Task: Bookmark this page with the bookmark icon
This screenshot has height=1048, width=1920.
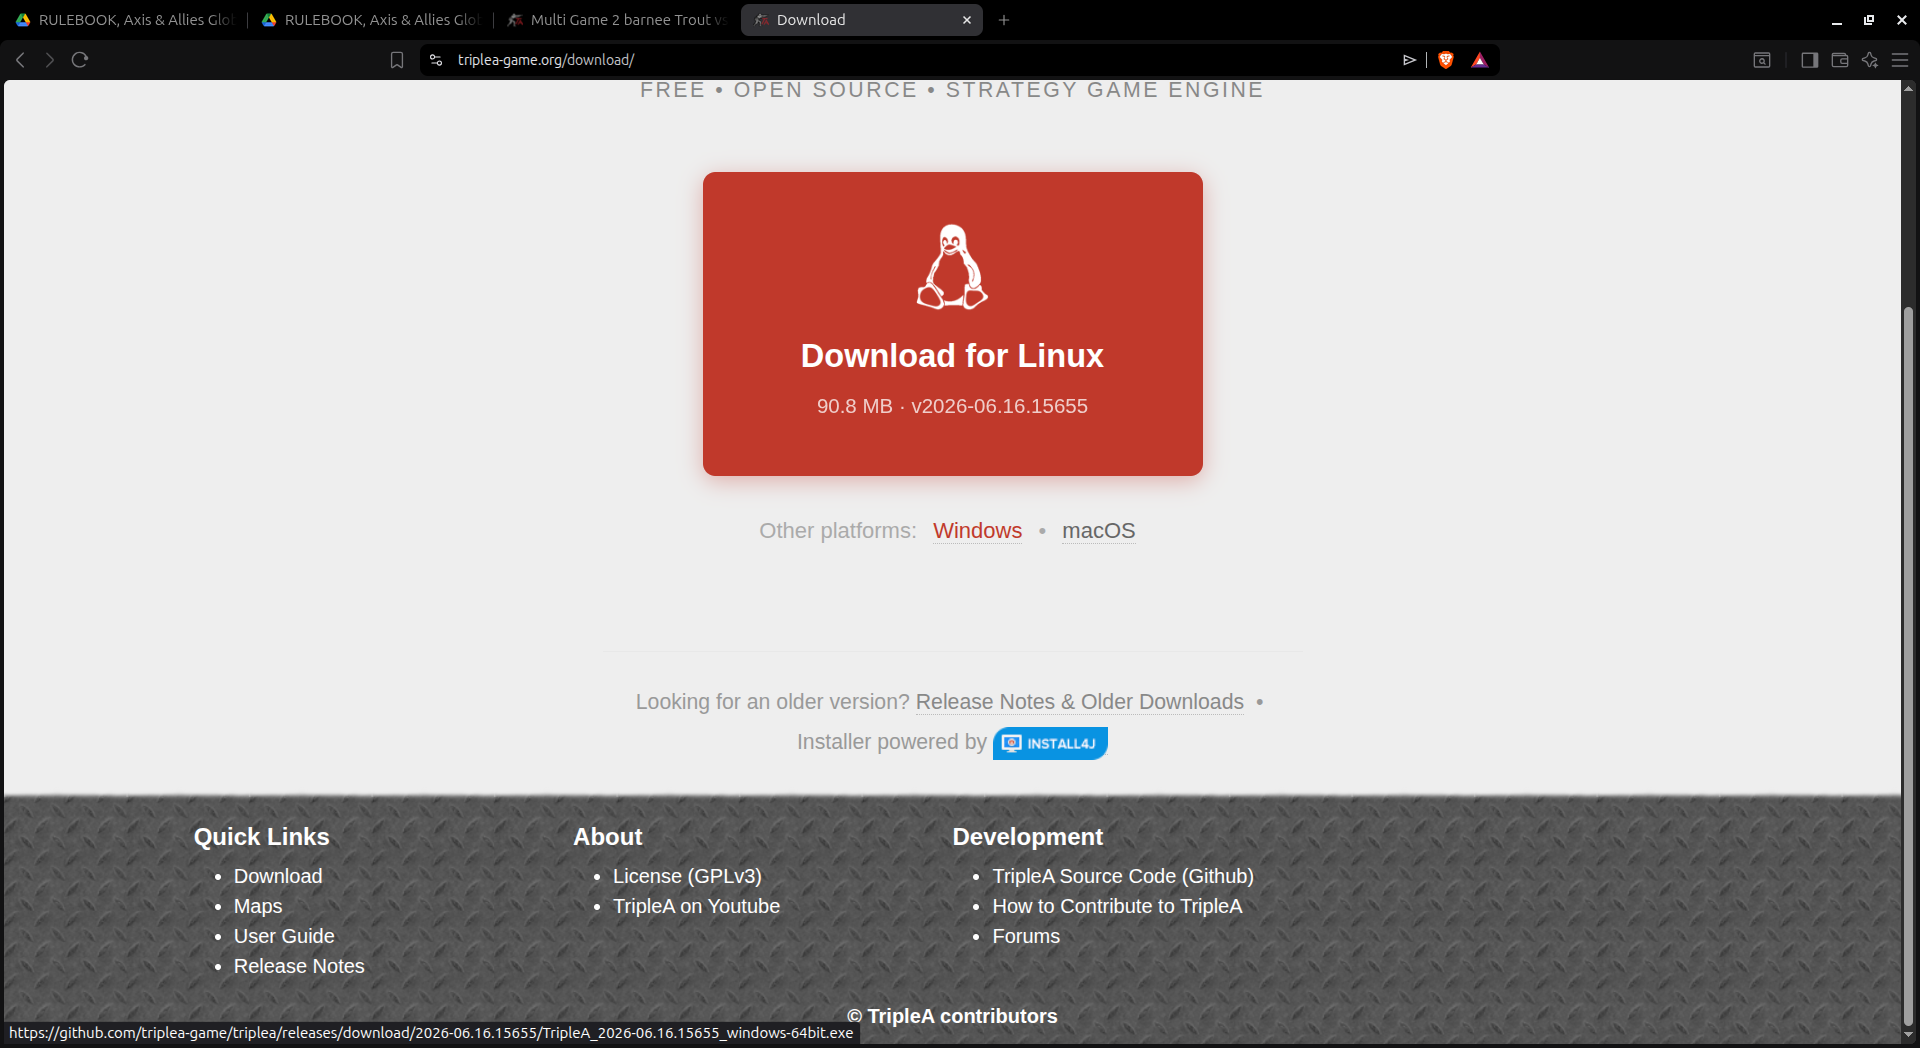Action: (x=397, y=60)
